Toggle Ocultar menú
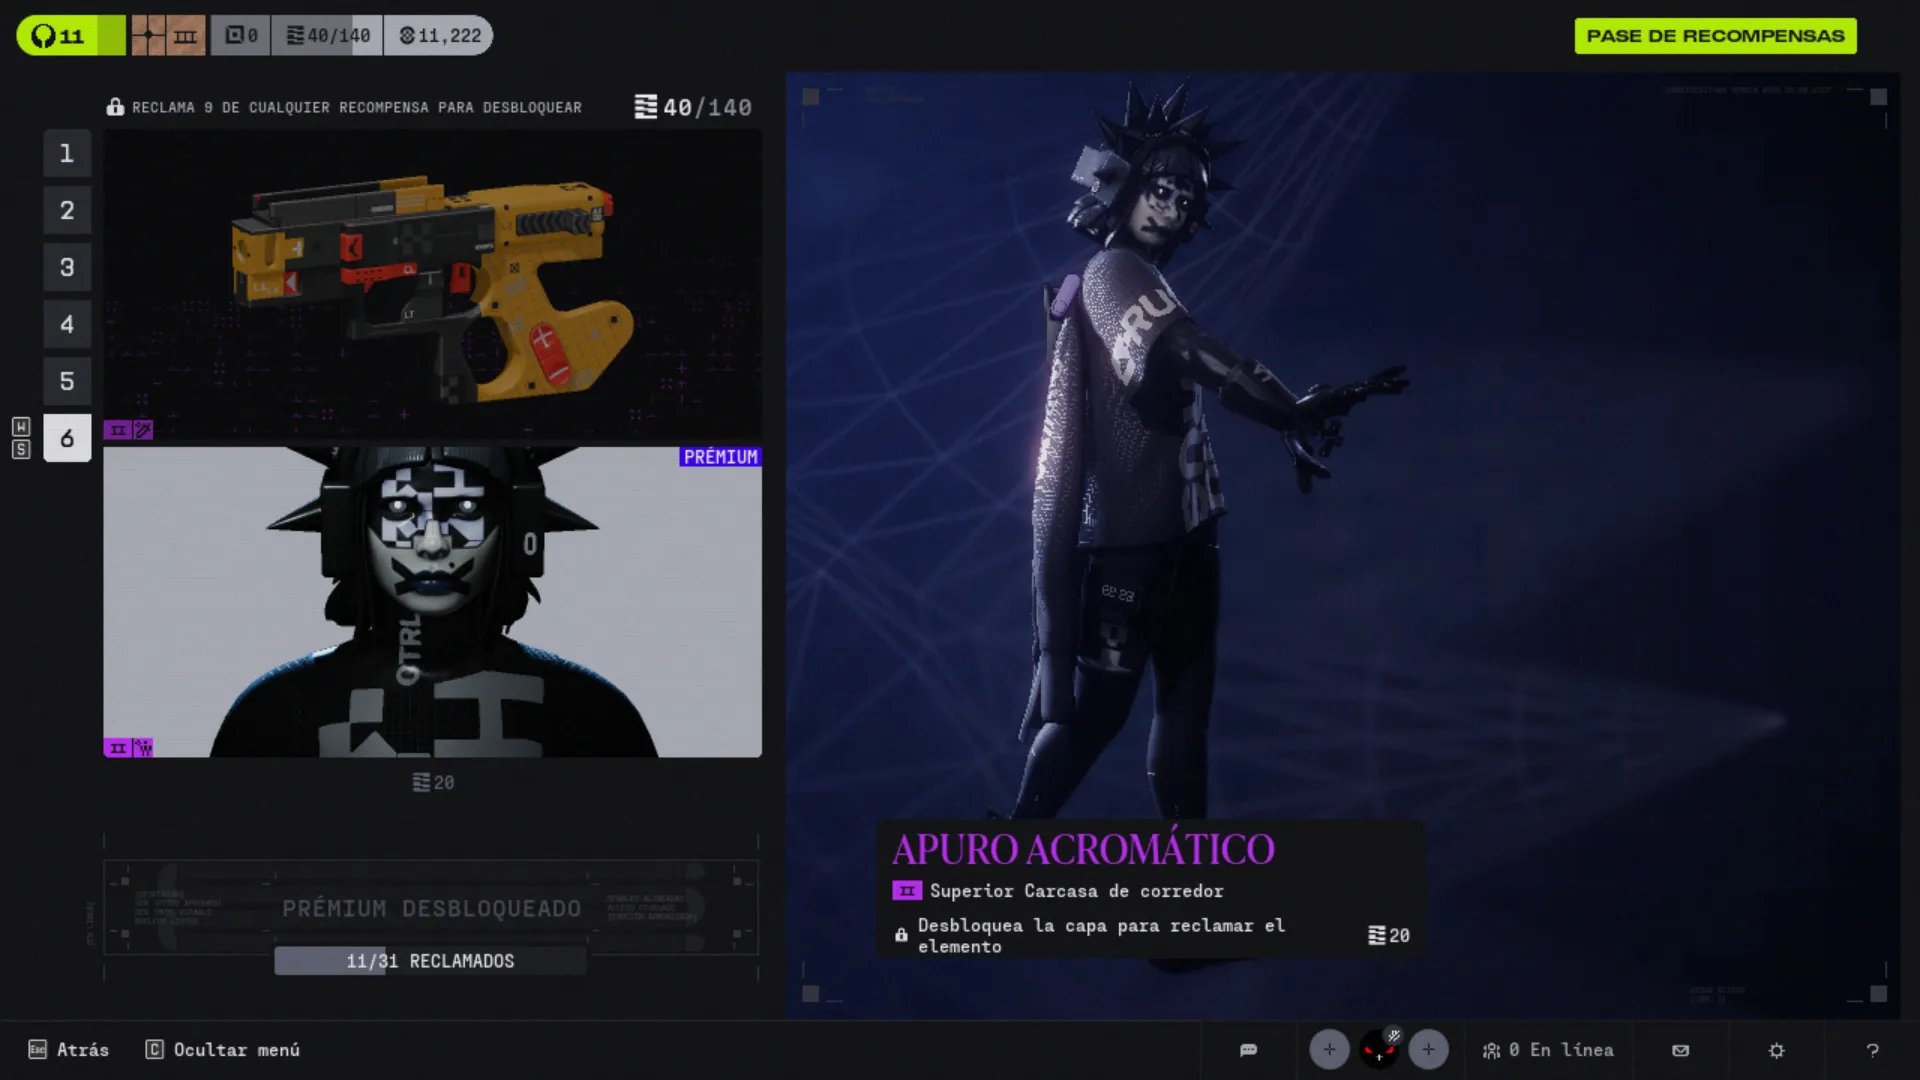The height and width of the screenshot is (1080, 1920). pyautogui.click(x=223, y=1050)
